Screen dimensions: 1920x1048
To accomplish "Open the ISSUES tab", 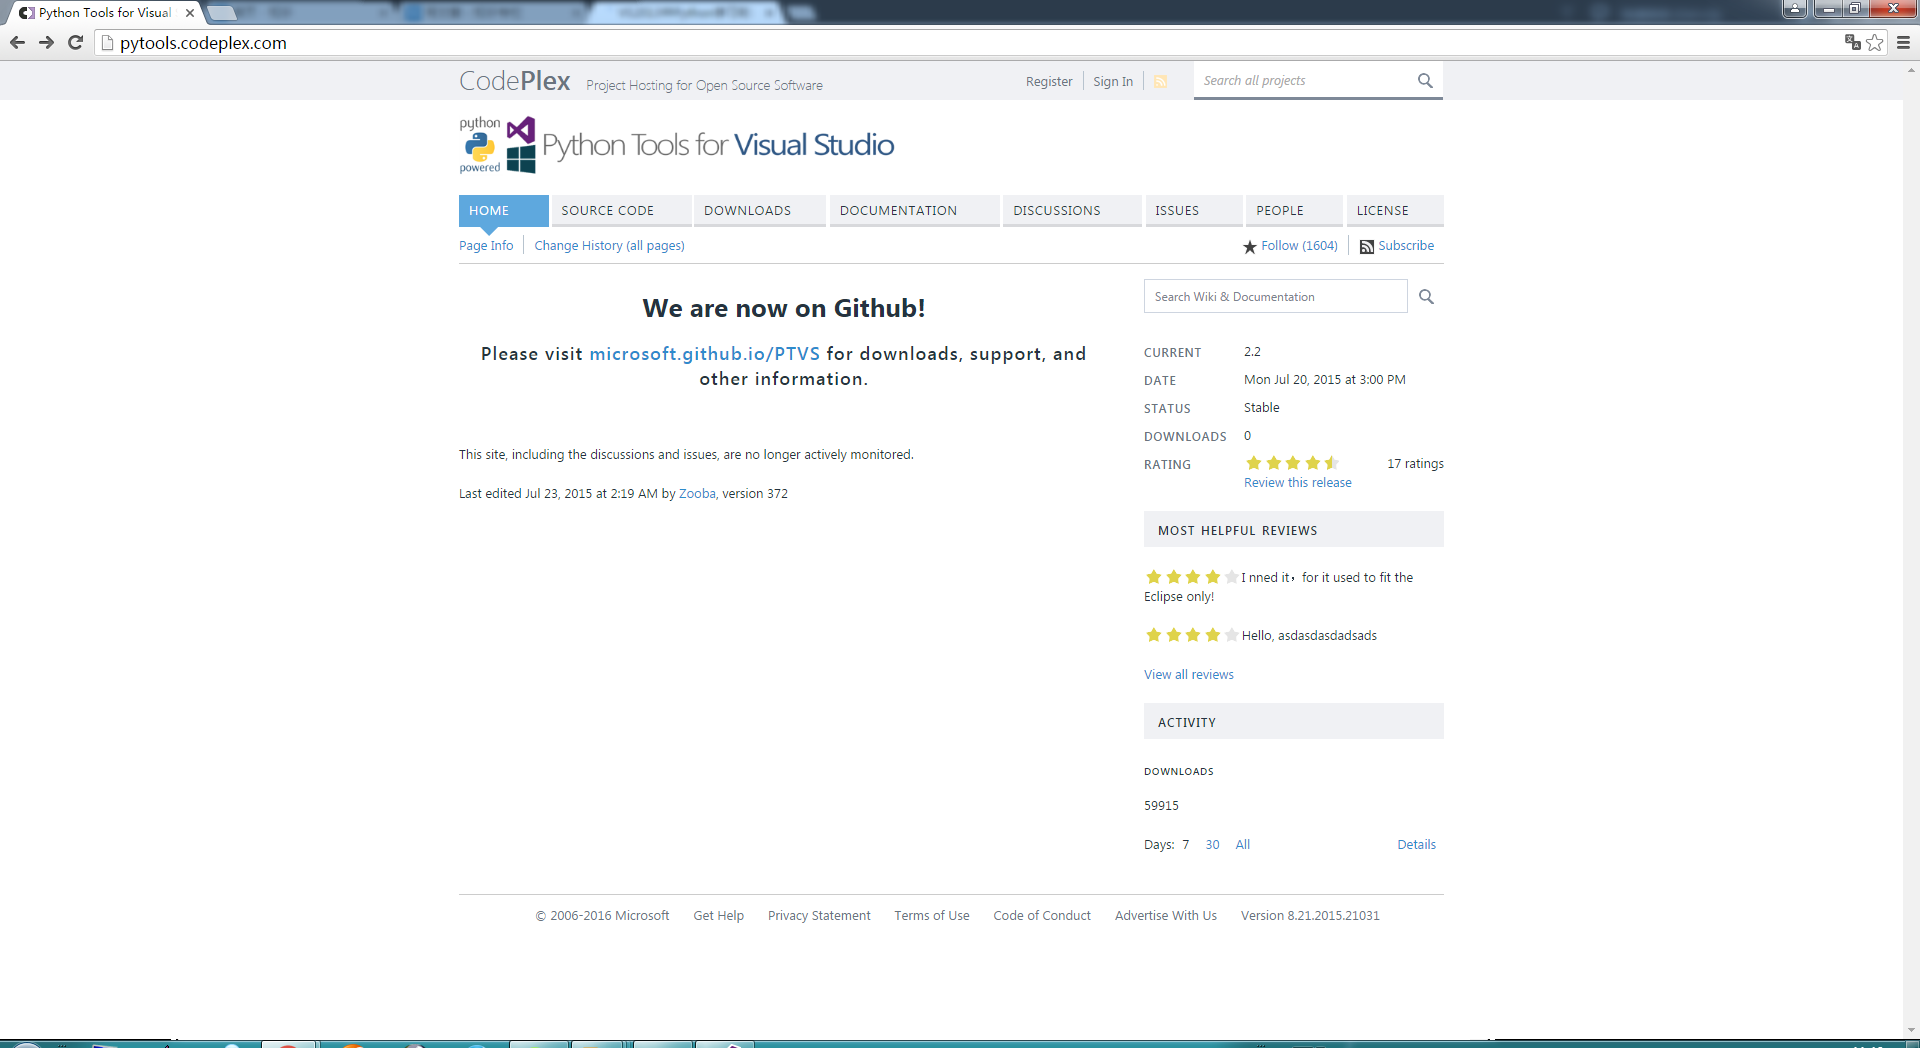I will coord(1193,211).
